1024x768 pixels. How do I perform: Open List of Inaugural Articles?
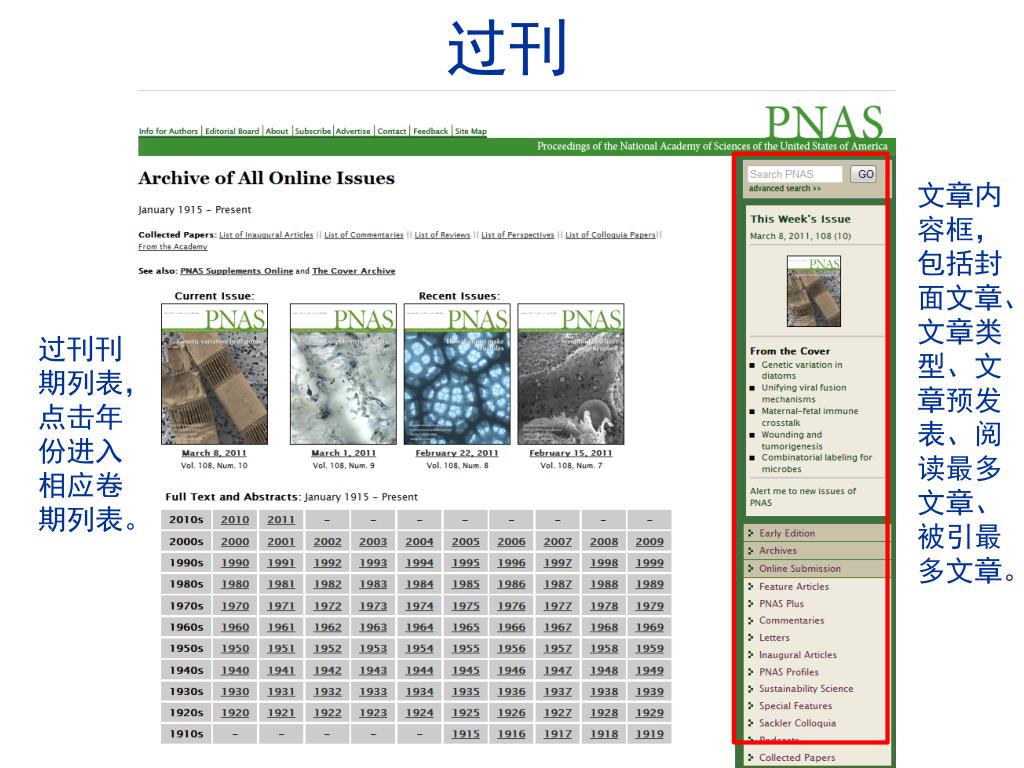point(266,235)
